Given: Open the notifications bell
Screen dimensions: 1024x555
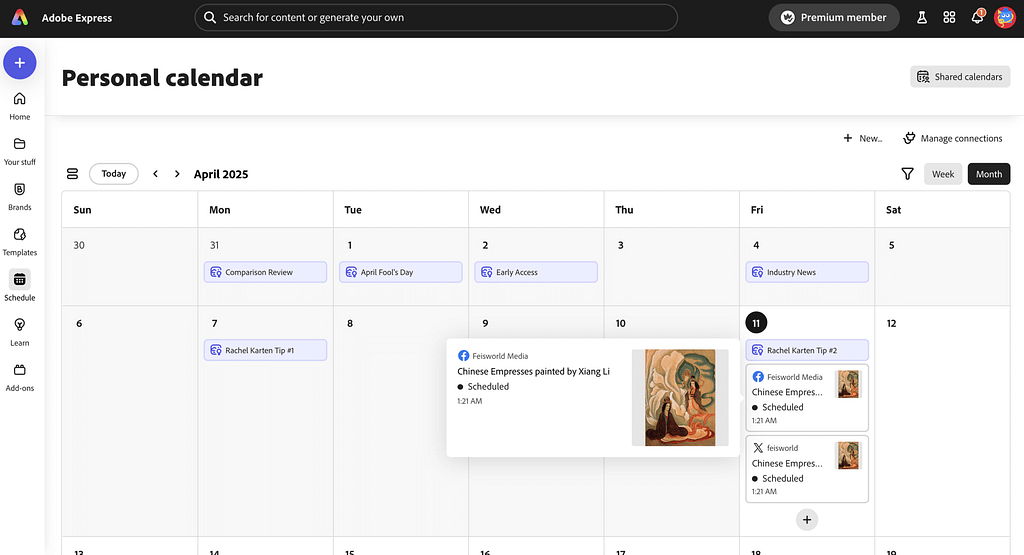Looking at the screenshot, I should (978, 18).
